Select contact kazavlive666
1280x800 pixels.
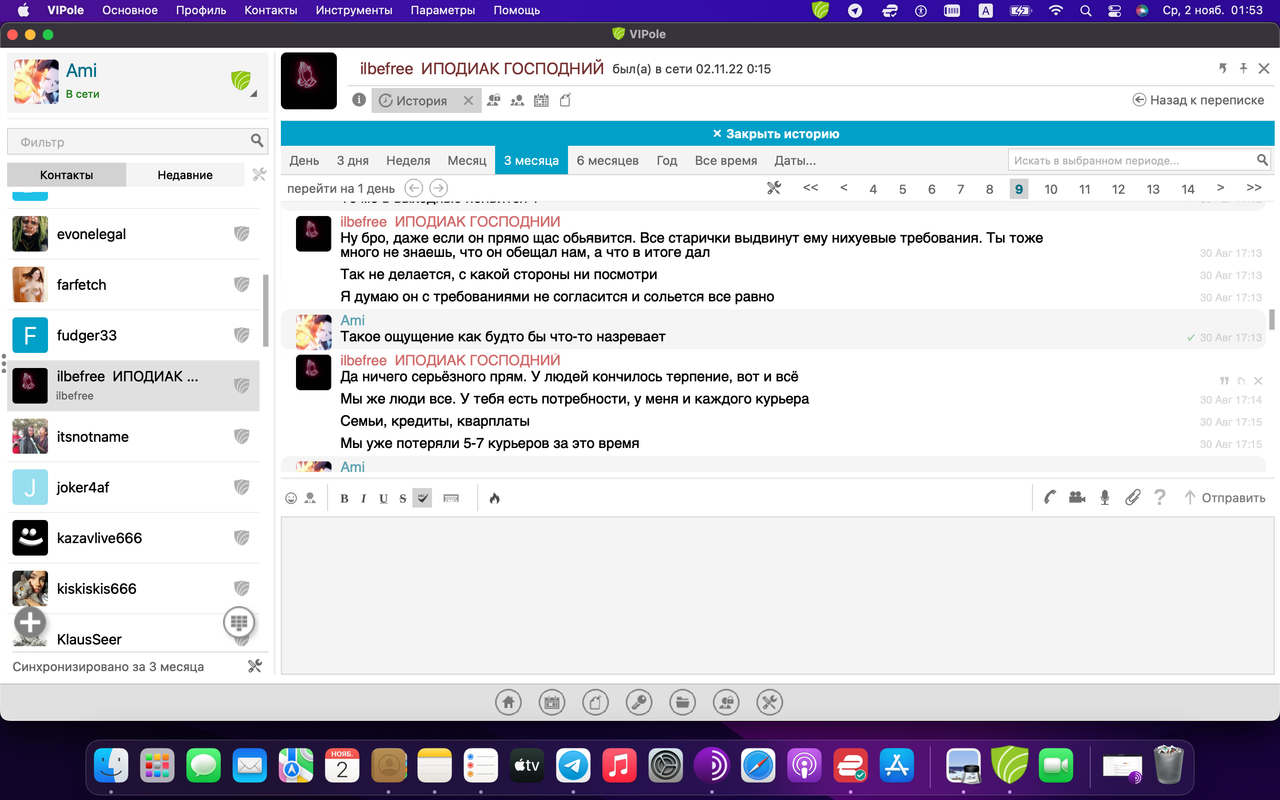pos(133,538)
